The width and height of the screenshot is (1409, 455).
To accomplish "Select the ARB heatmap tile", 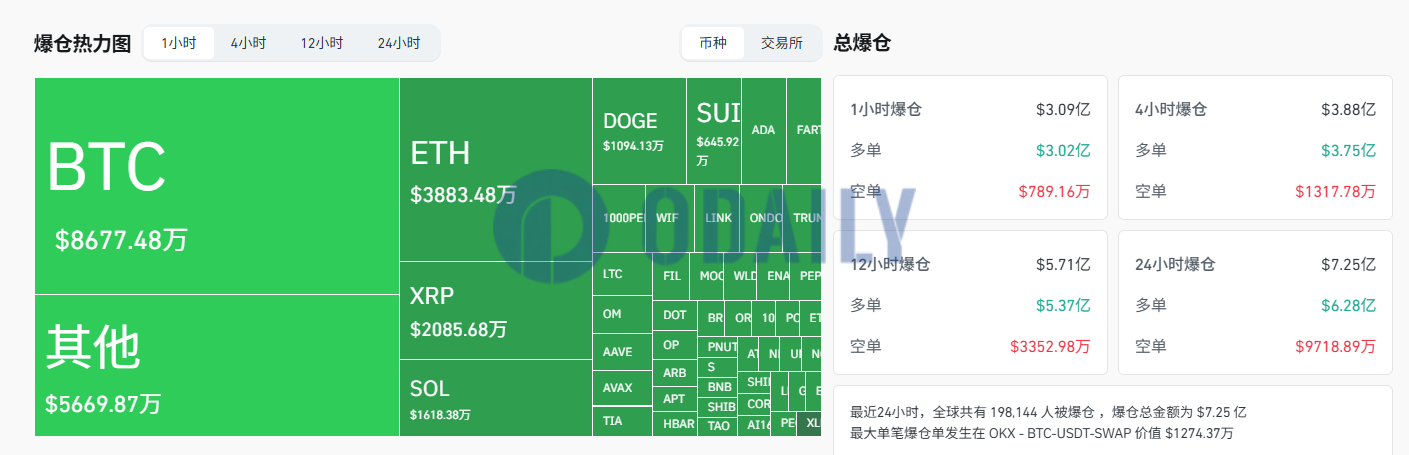I will (x=675, y=373).
